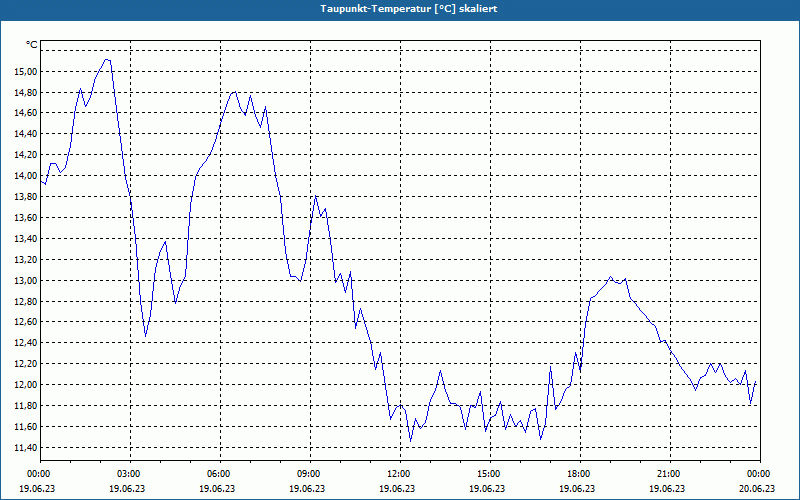The height and width of the screenshot is (500, 800).
Task: Click the '°C' unit label on the y-axis
Action: click(32, 45)
